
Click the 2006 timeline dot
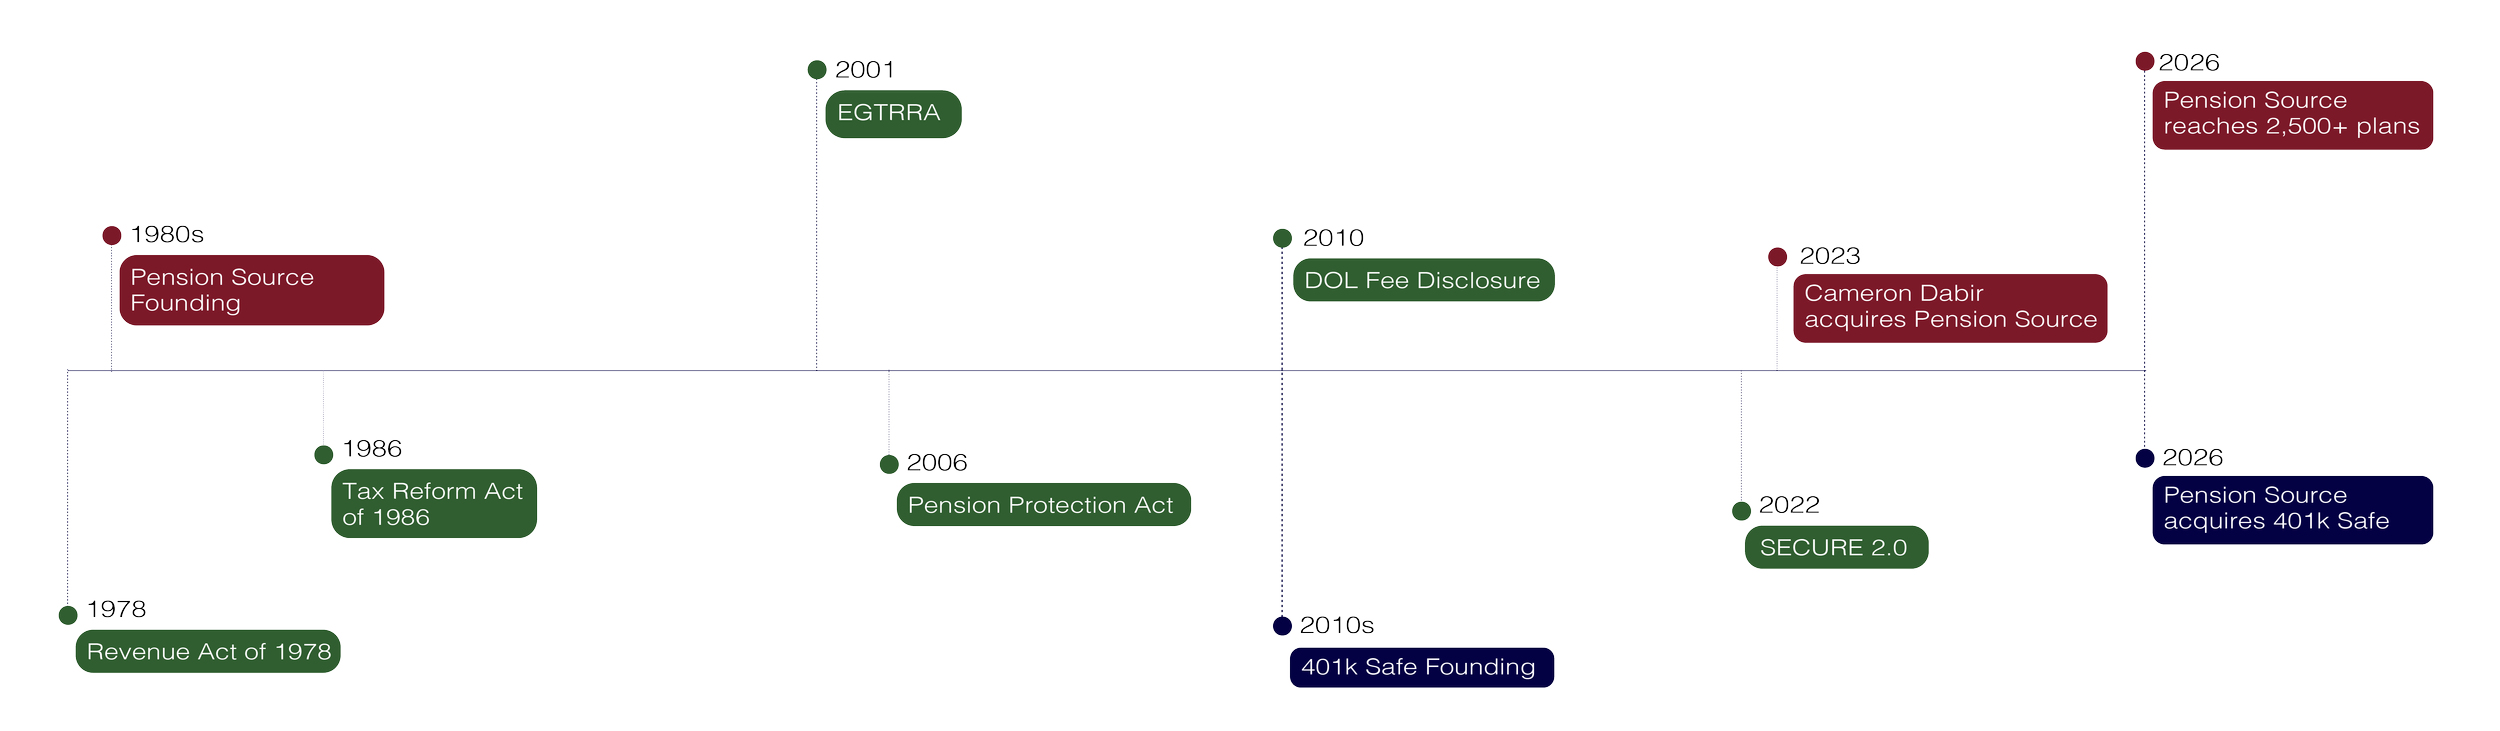coord(889,464)
